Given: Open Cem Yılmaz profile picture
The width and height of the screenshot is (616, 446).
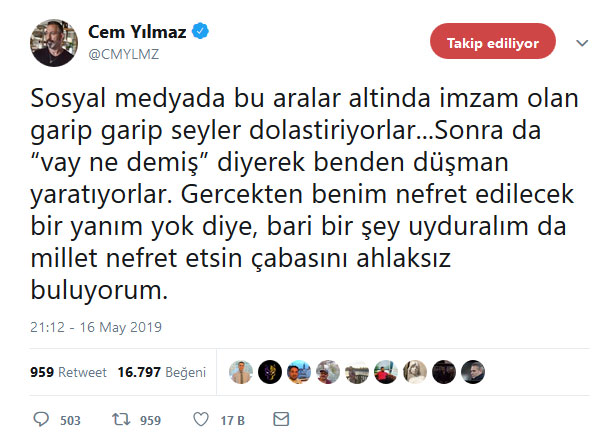Looking at the screenshot, I should pos(54,43).
